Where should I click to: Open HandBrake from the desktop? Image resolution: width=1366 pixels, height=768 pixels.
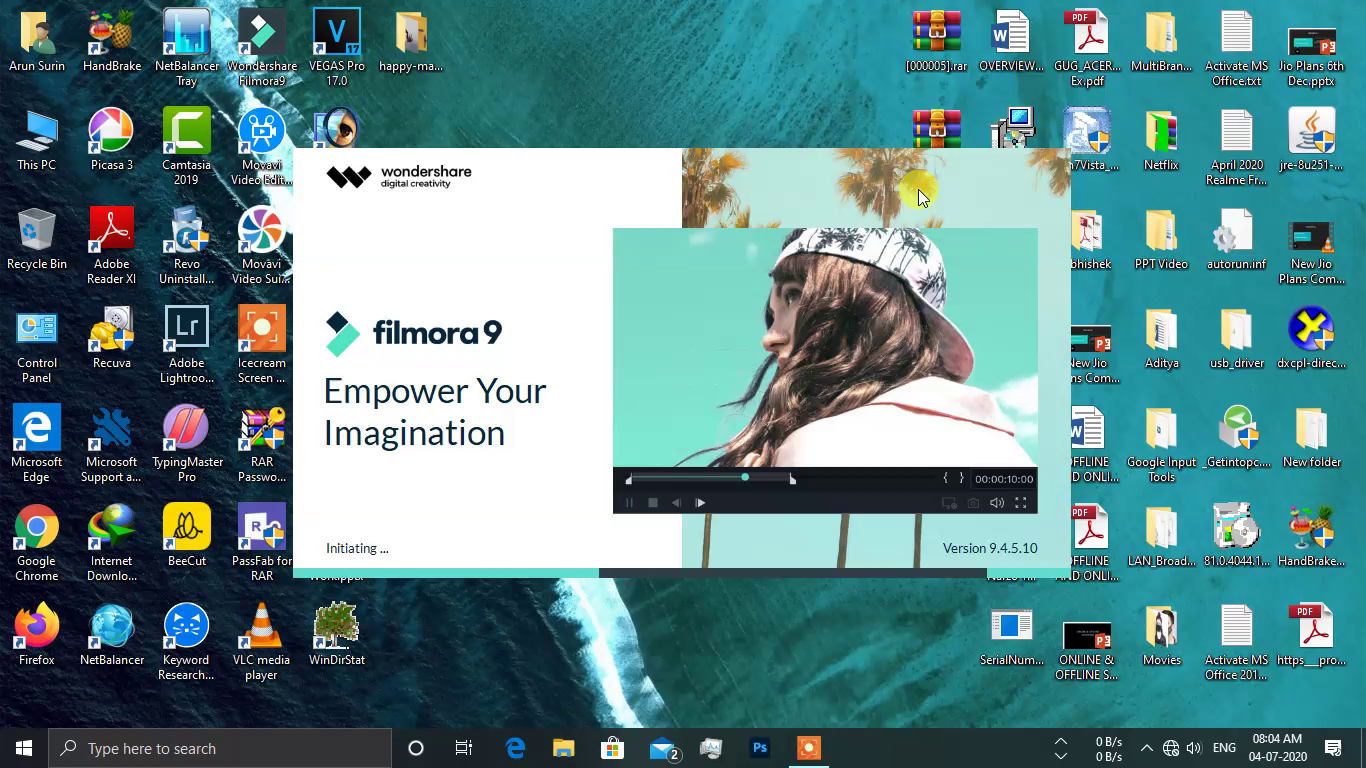click(x=111, y=30)
